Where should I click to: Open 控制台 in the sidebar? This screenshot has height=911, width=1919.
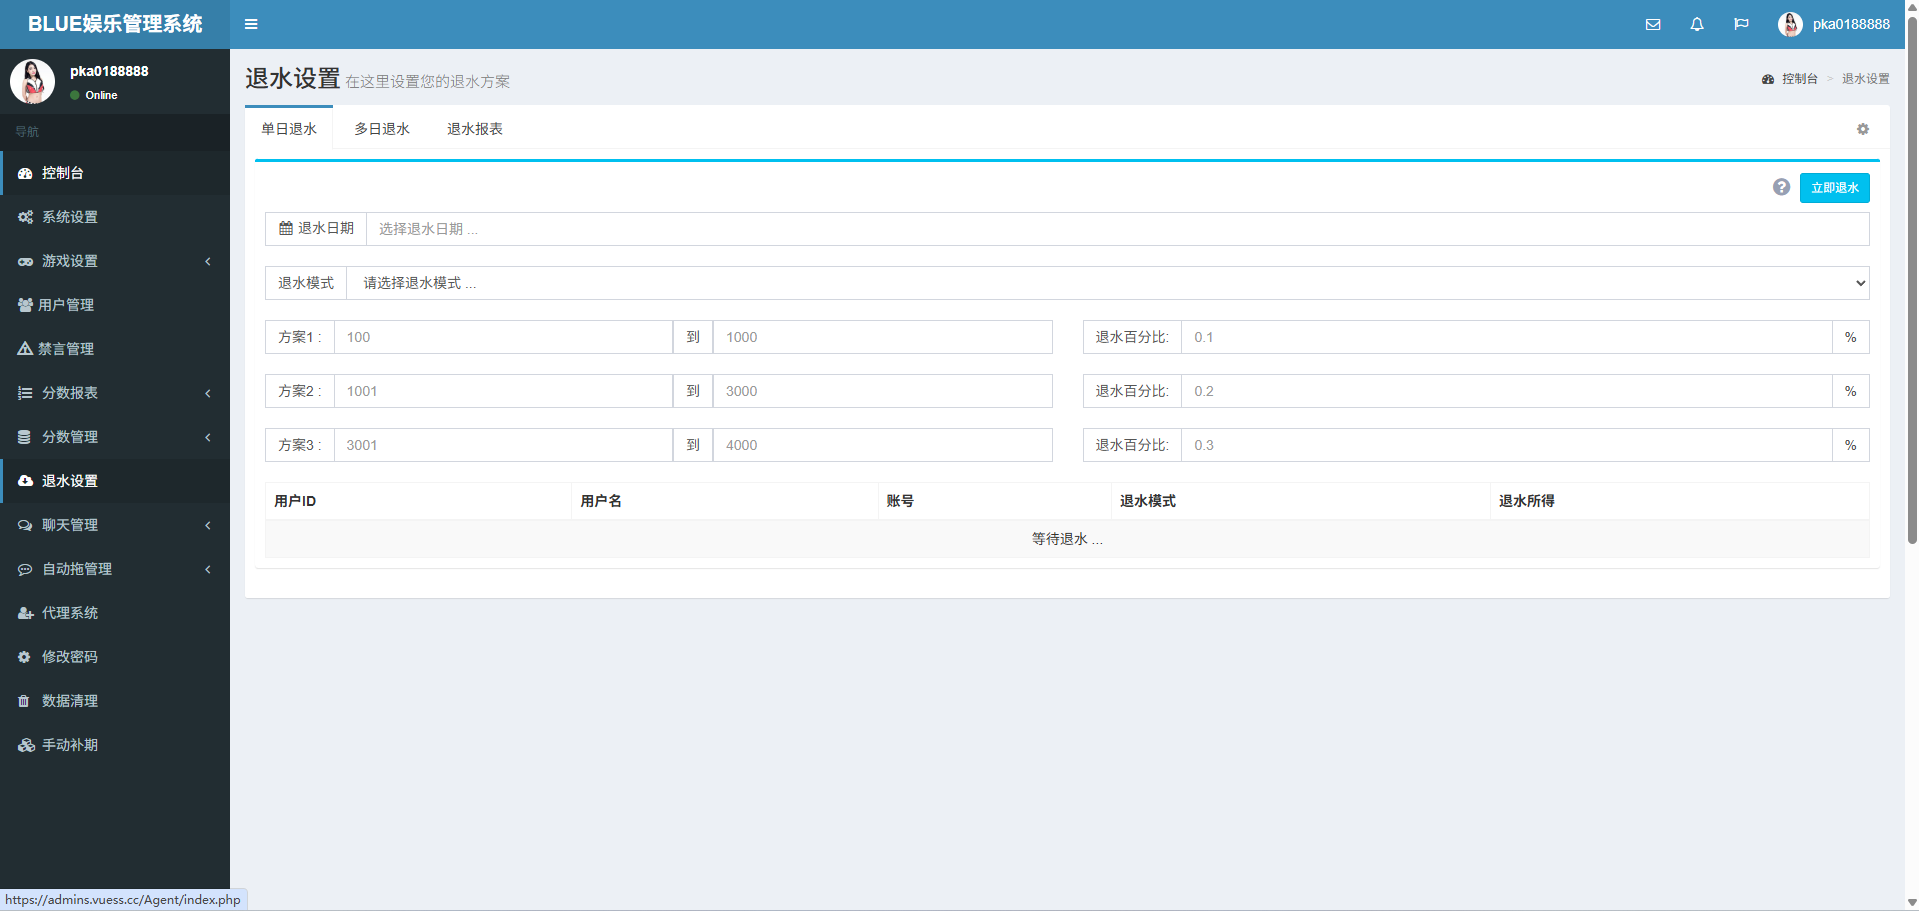click(115, 173)
